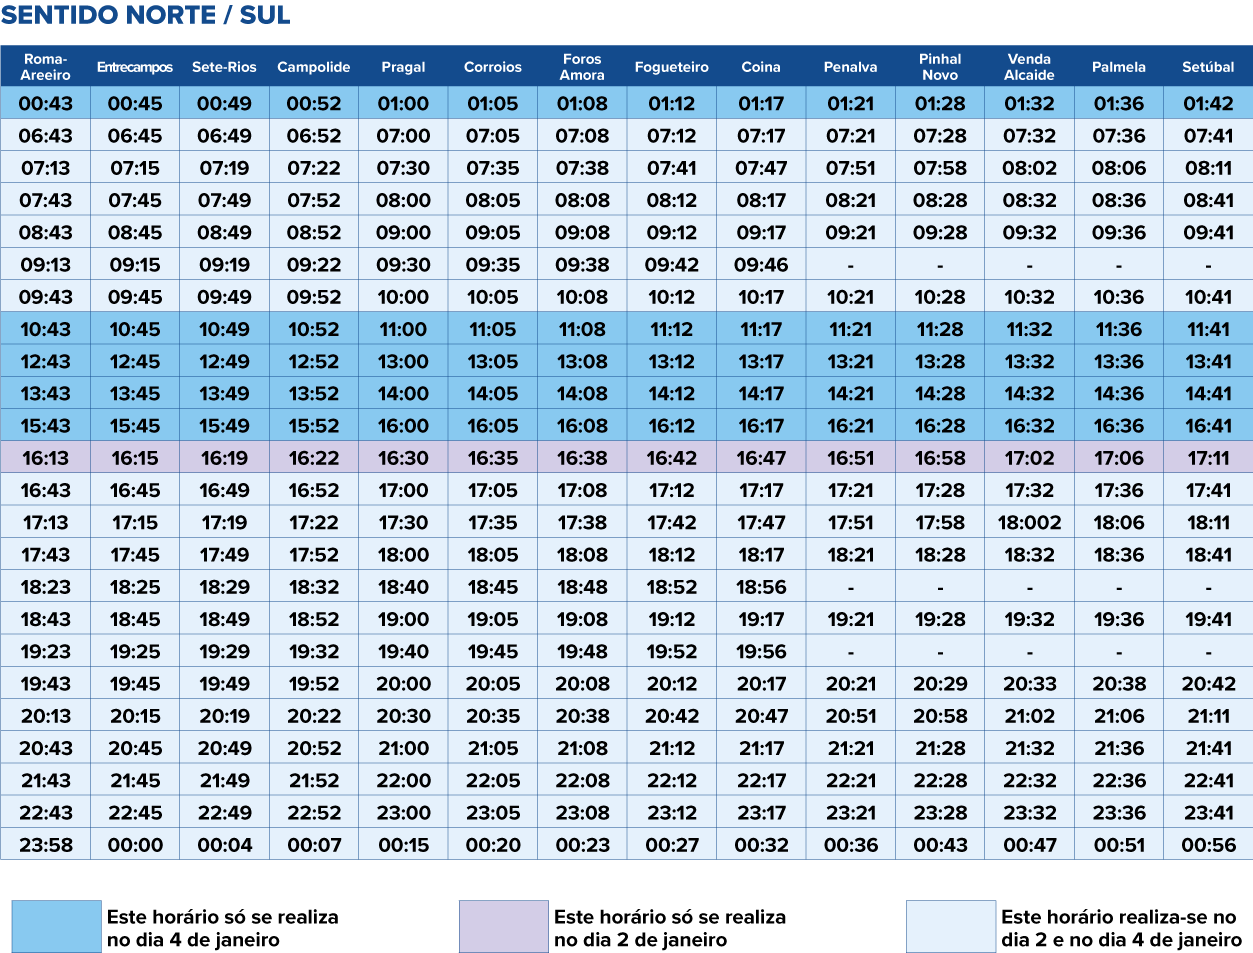This screenshot has width=1253, height=953.
Task: Click the 21:52 Campolide cell
Action: pyautogui.click(x=314, y=780)
